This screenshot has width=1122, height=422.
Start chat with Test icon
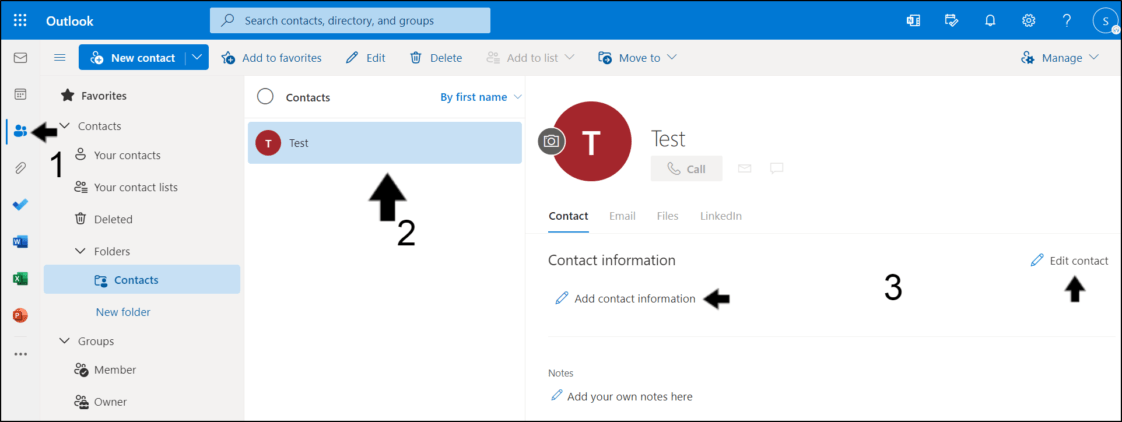[776, 169]
